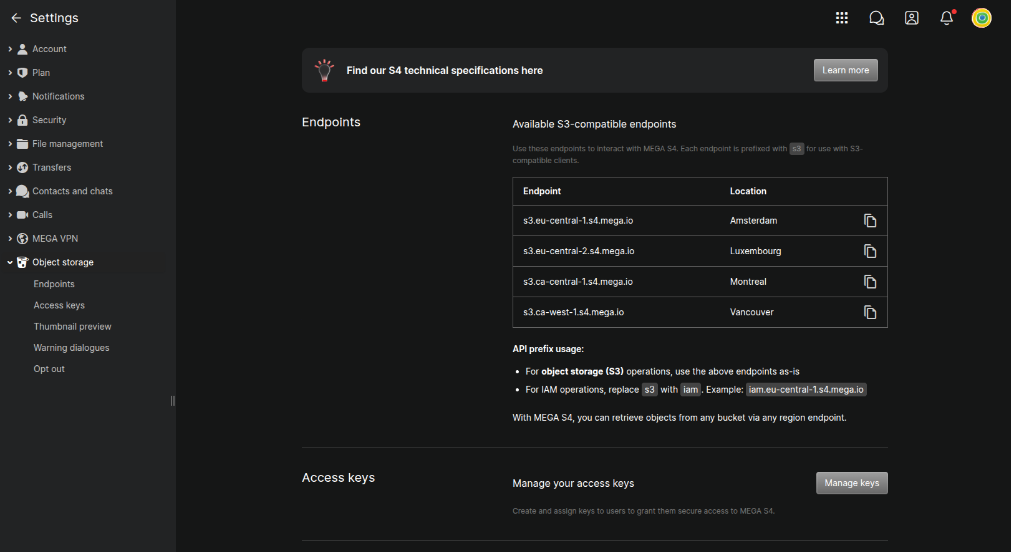Expand the Contacts and chats chevron
This screenshot has height=552, width=1011.
[x=10, y=192]
